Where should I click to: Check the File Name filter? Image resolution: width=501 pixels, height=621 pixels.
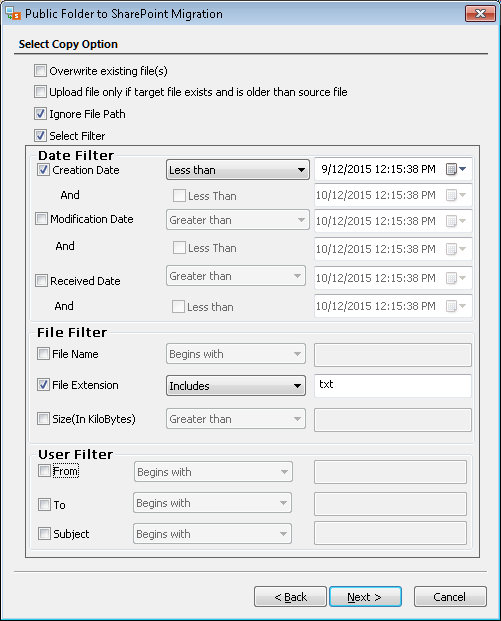[43, 354]
